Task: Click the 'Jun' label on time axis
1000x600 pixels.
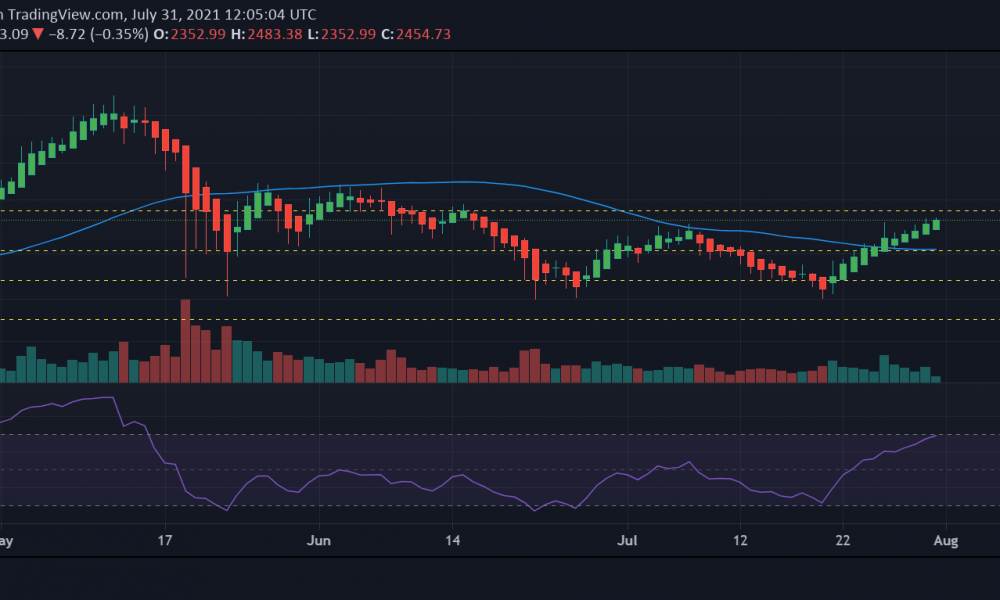Action: click(x=319, y=541)
